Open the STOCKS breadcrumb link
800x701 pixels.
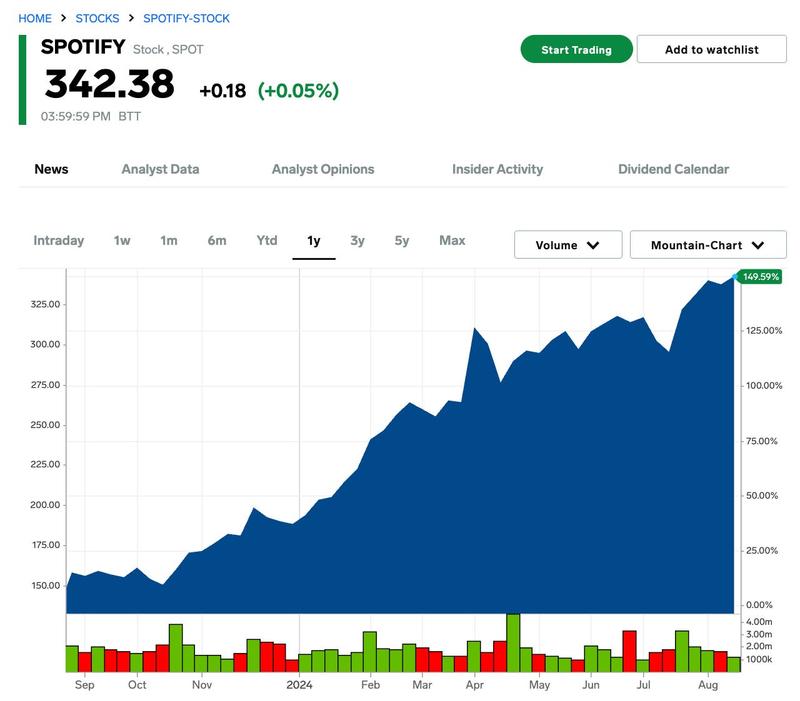coord(97,18)
